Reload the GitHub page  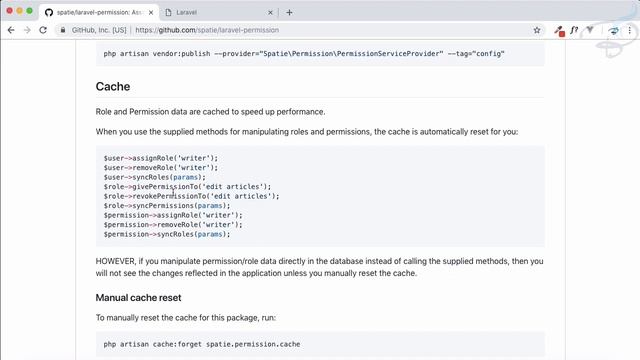(43, 30)
